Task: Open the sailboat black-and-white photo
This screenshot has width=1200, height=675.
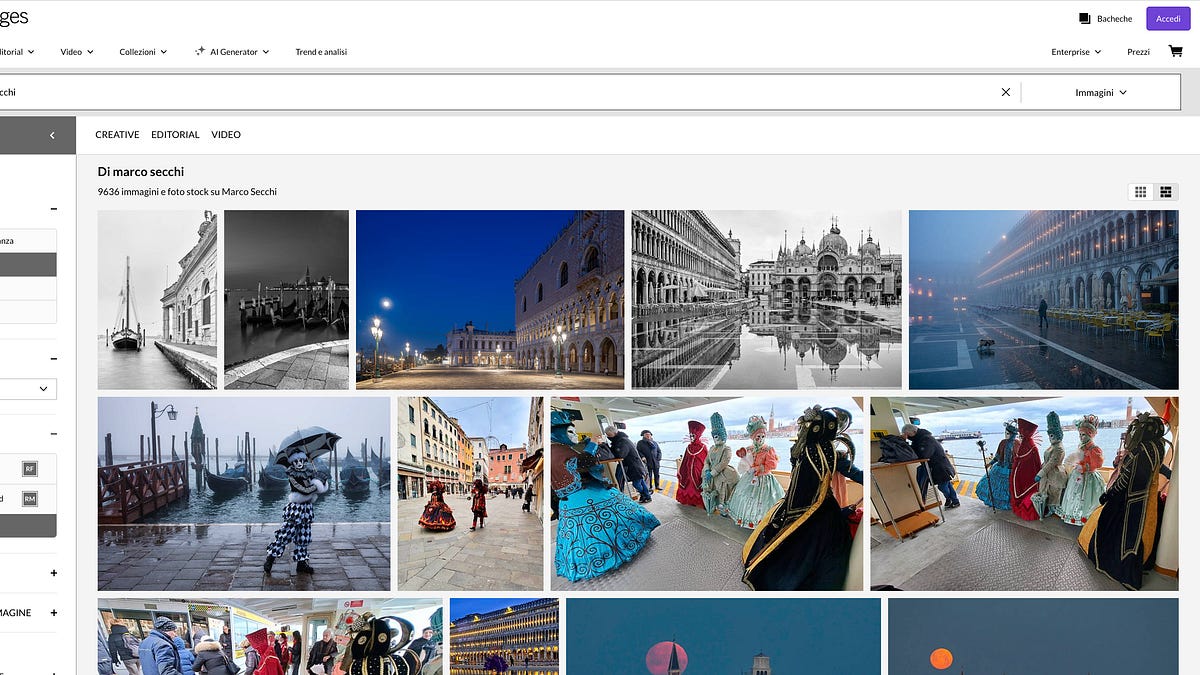Action: point(157,299)
